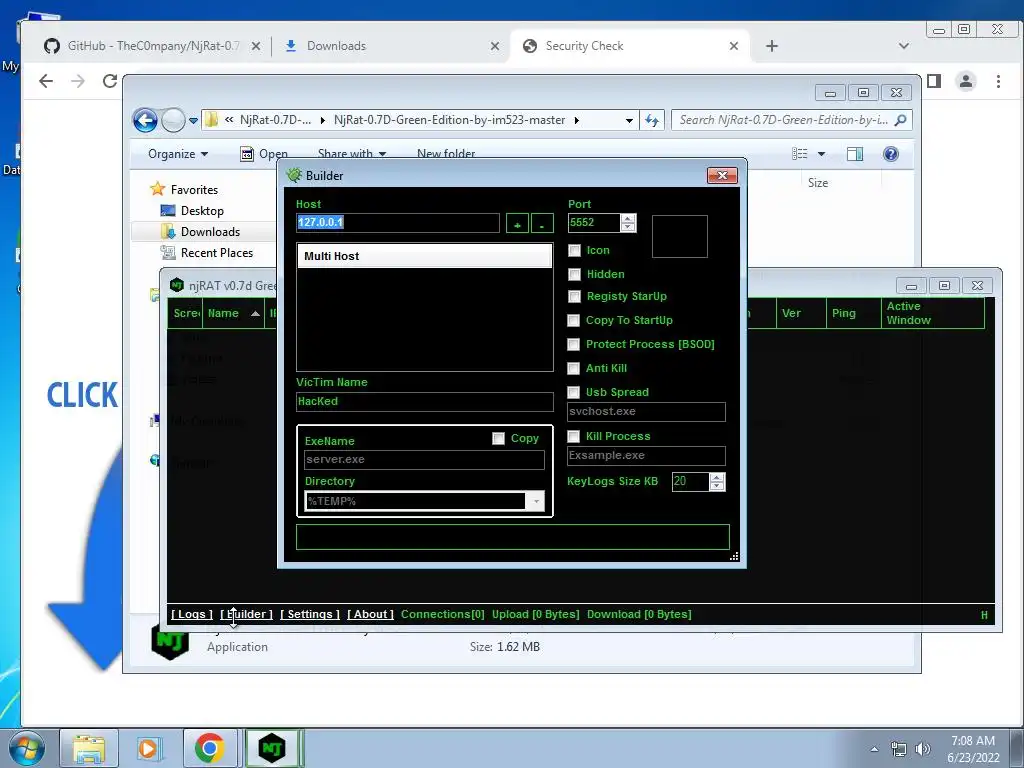Check the Copy To StartUp option
Viewport: 1024px width, 768px height.
(573, 321)
